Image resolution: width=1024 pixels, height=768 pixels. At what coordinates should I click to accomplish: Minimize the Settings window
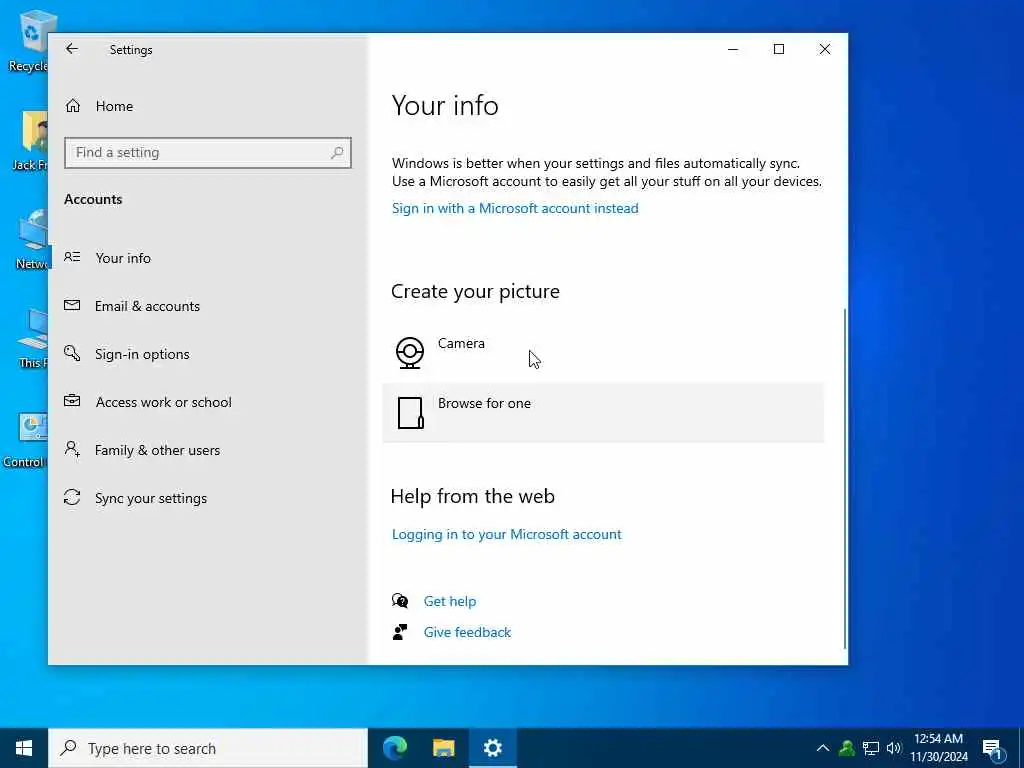(733, 49)
